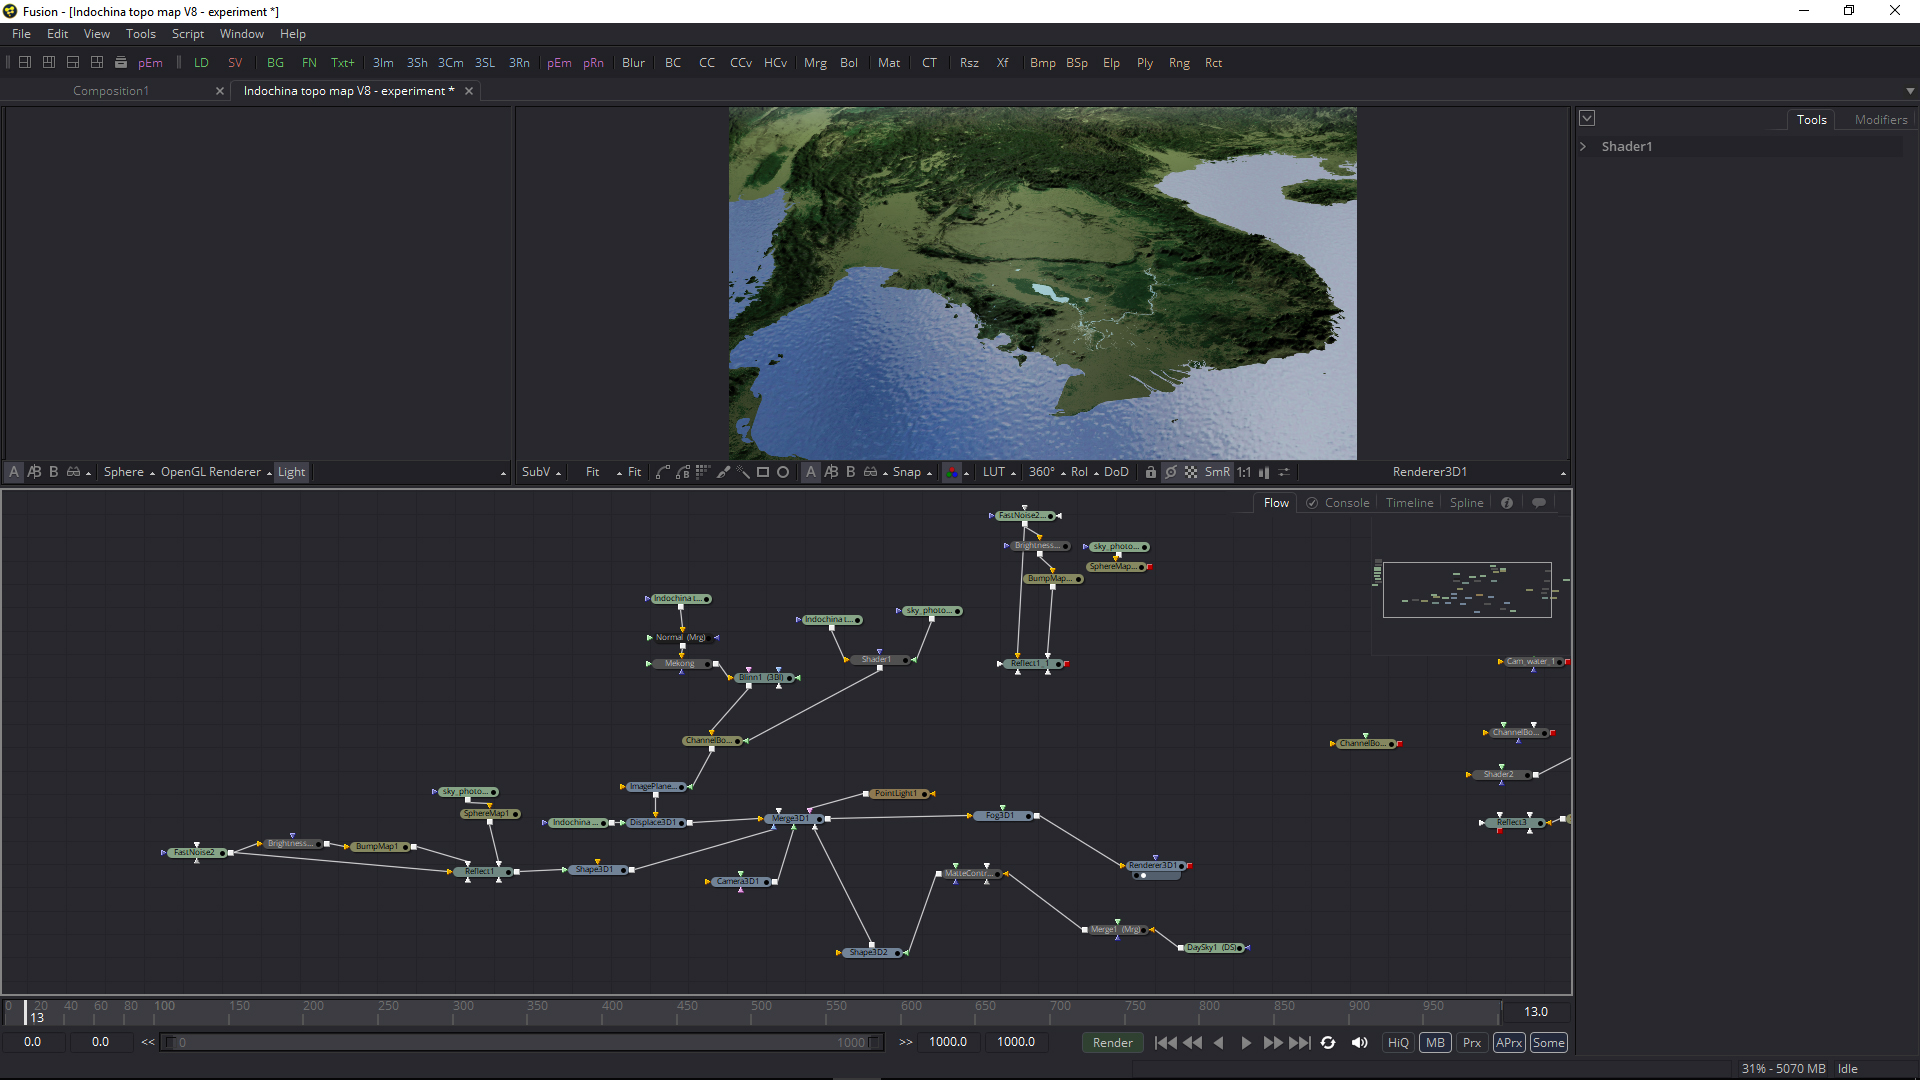Click the Tools panel button

(1812, 119)
